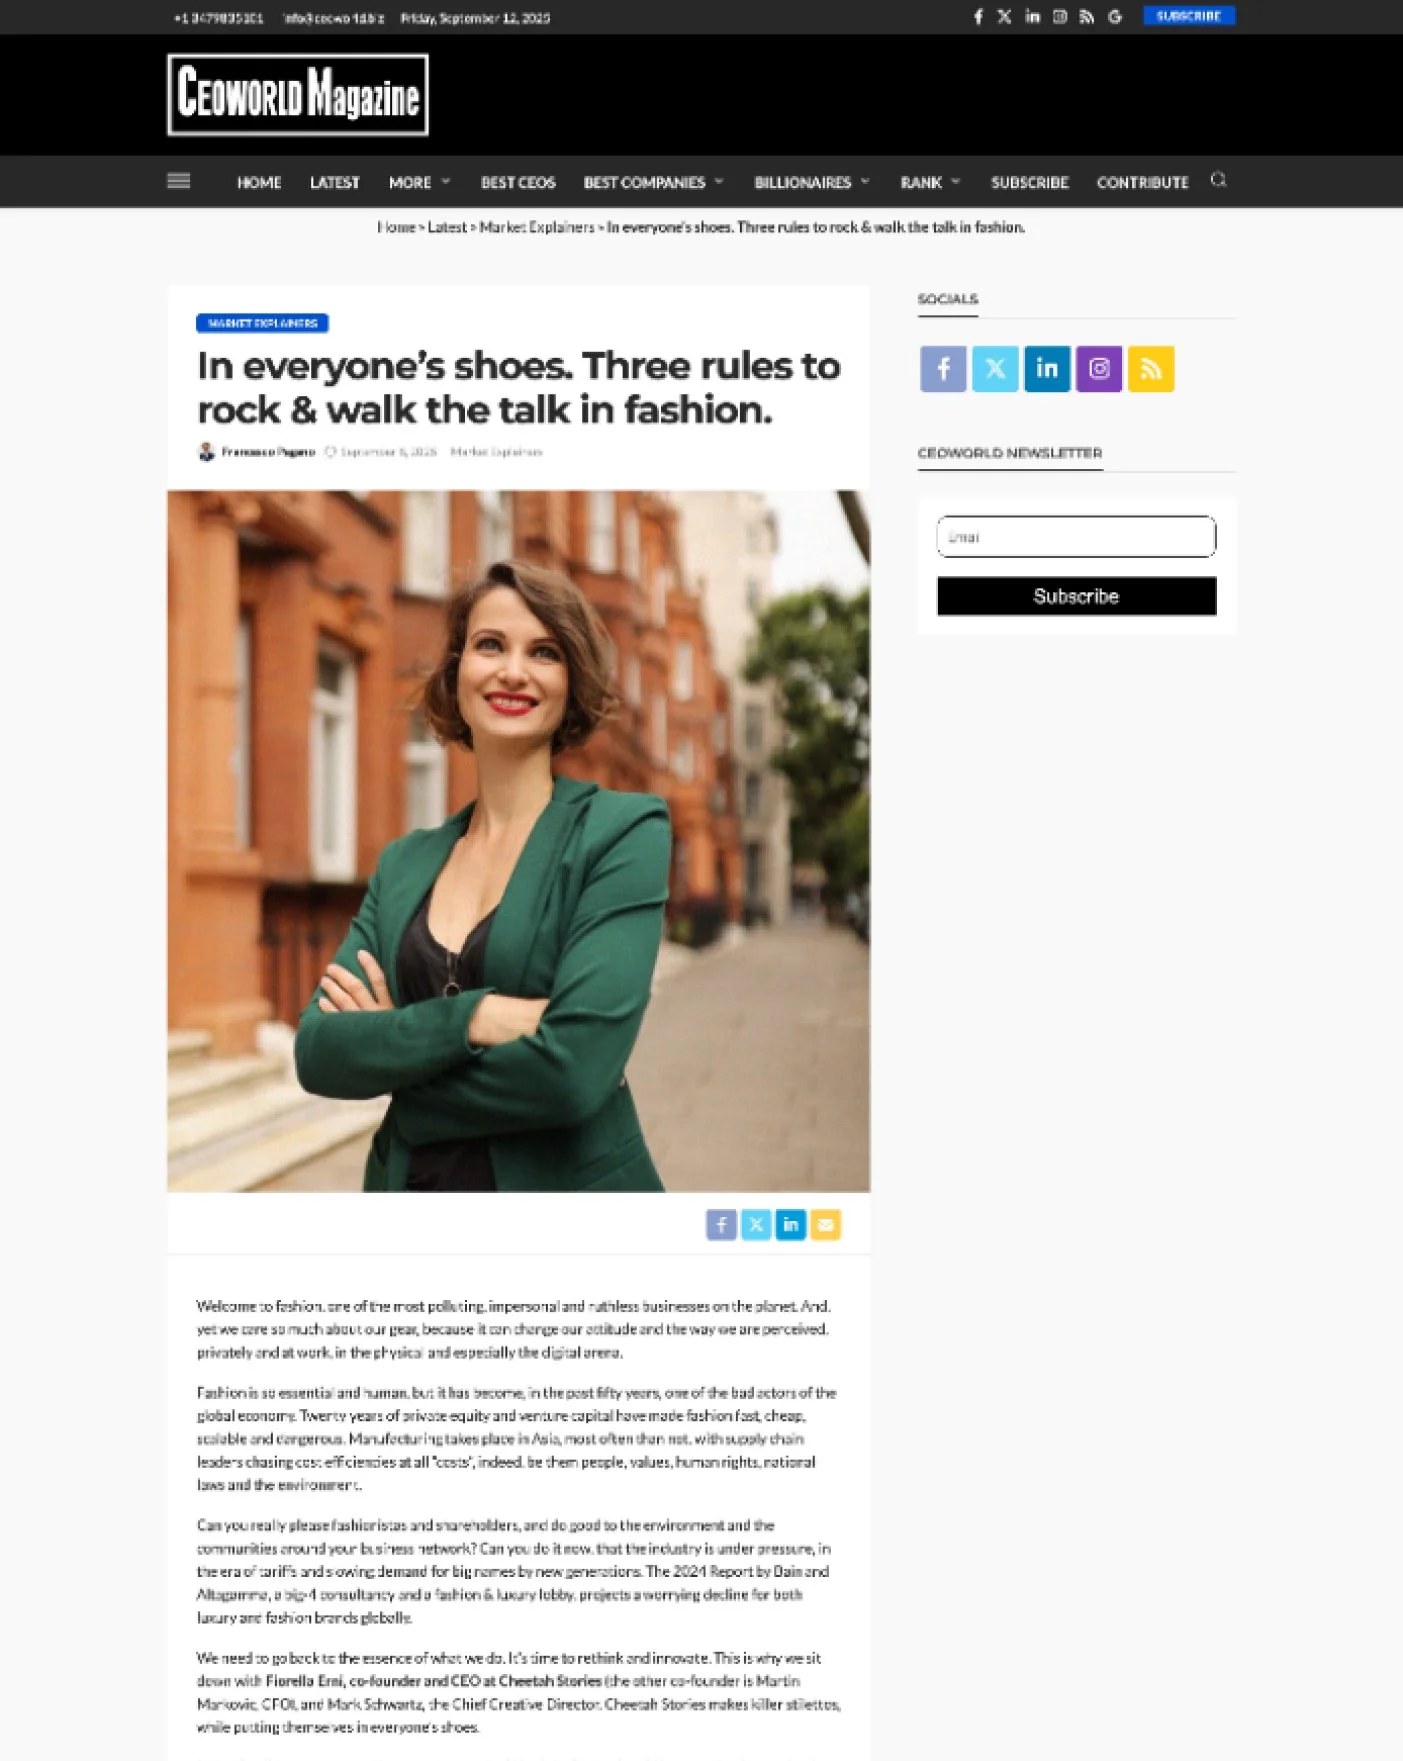Open the hamburger menu in navigation bar
The image size is (1403, 1761).
[x=178, y=181]
